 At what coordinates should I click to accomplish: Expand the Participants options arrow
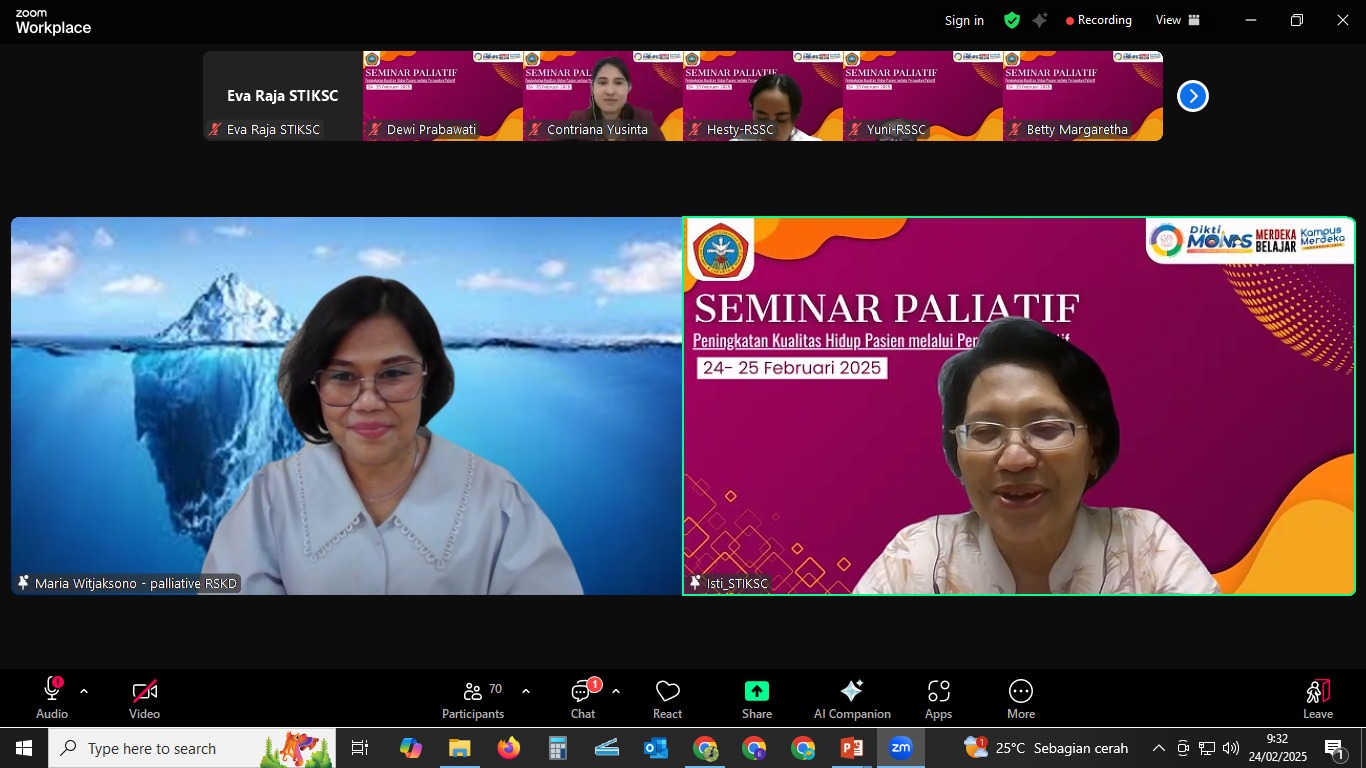(x=526, y=691)
